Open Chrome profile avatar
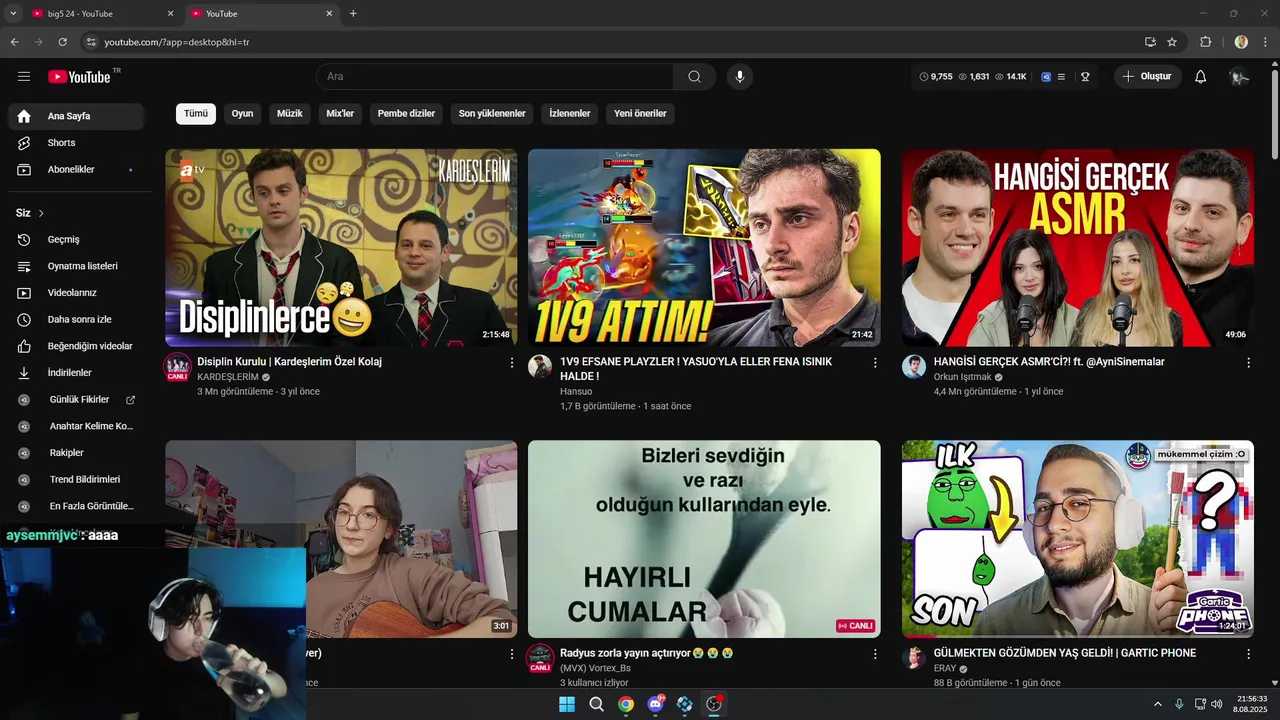 (1241, 42)
